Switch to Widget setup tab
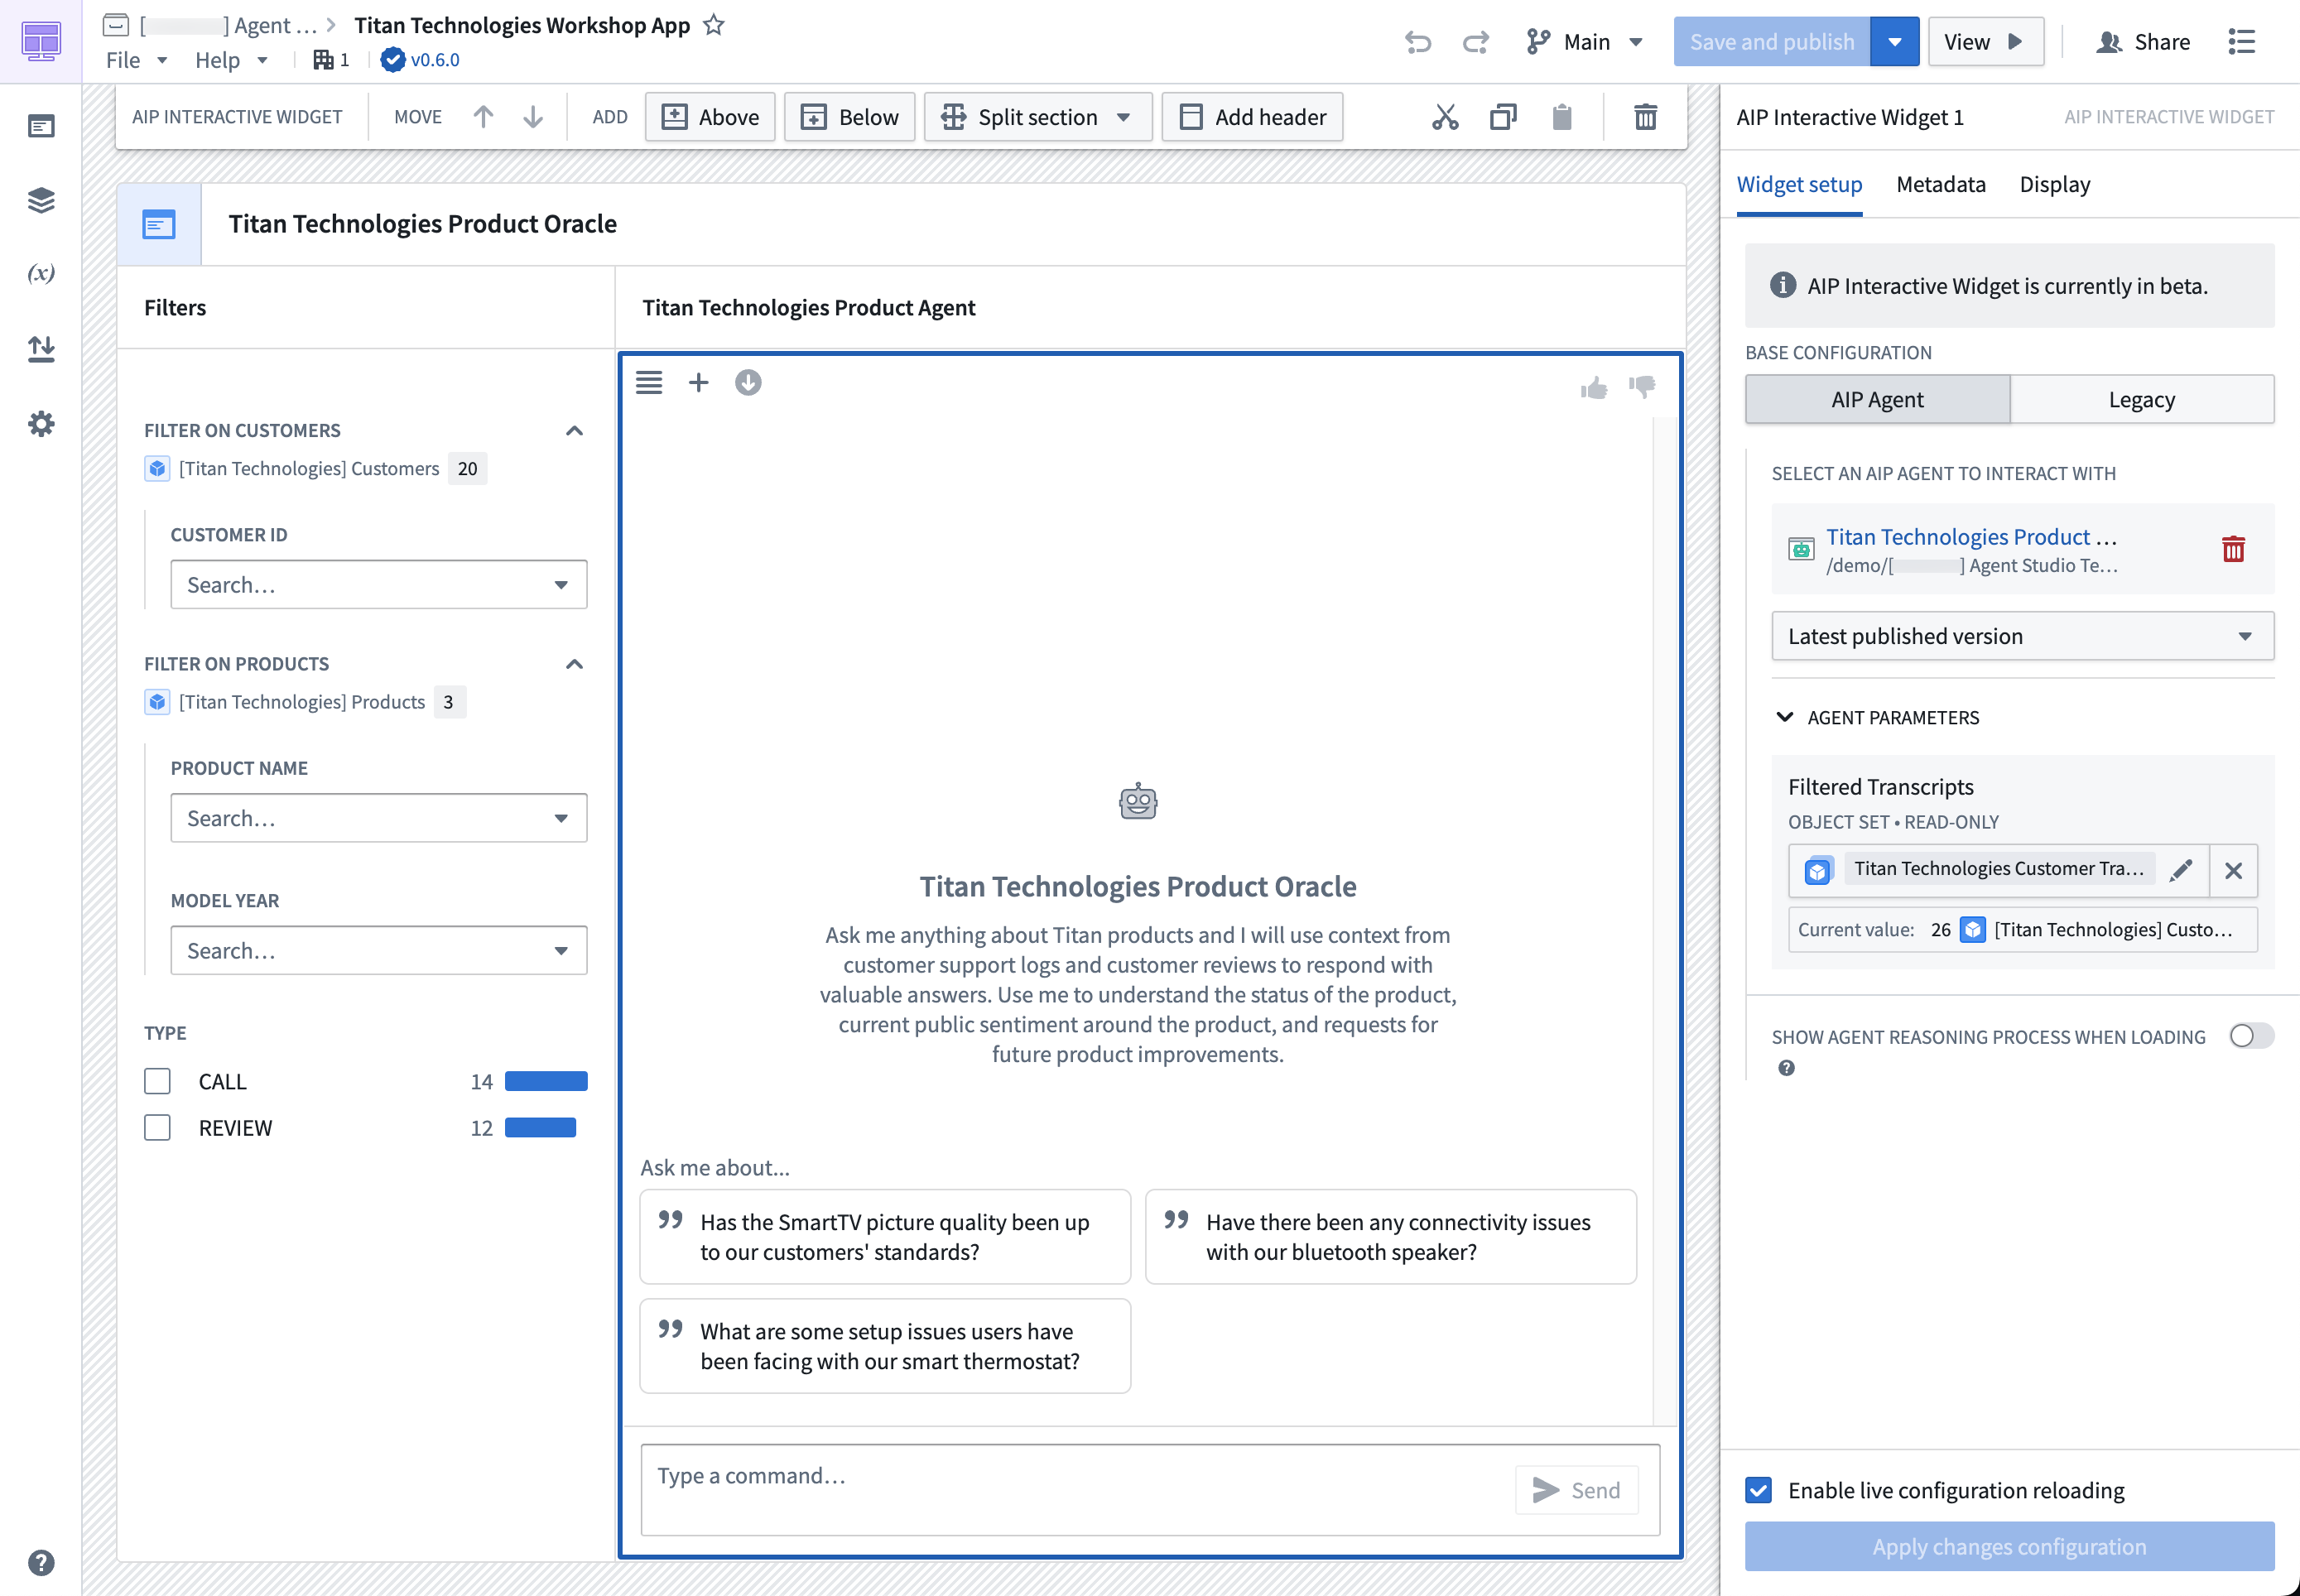This screenshot has height=1596, width=2300. click(x=1799, y=184)
